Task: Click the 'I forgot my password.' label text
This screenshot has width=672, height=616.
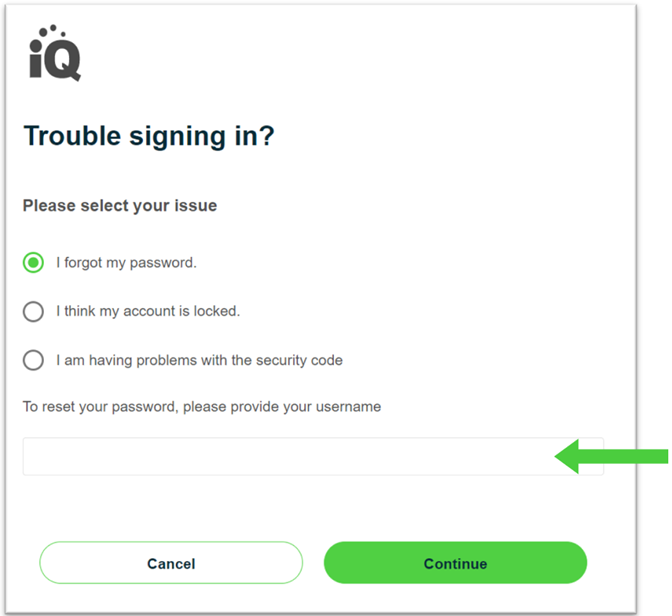Action: coord(126,263)
